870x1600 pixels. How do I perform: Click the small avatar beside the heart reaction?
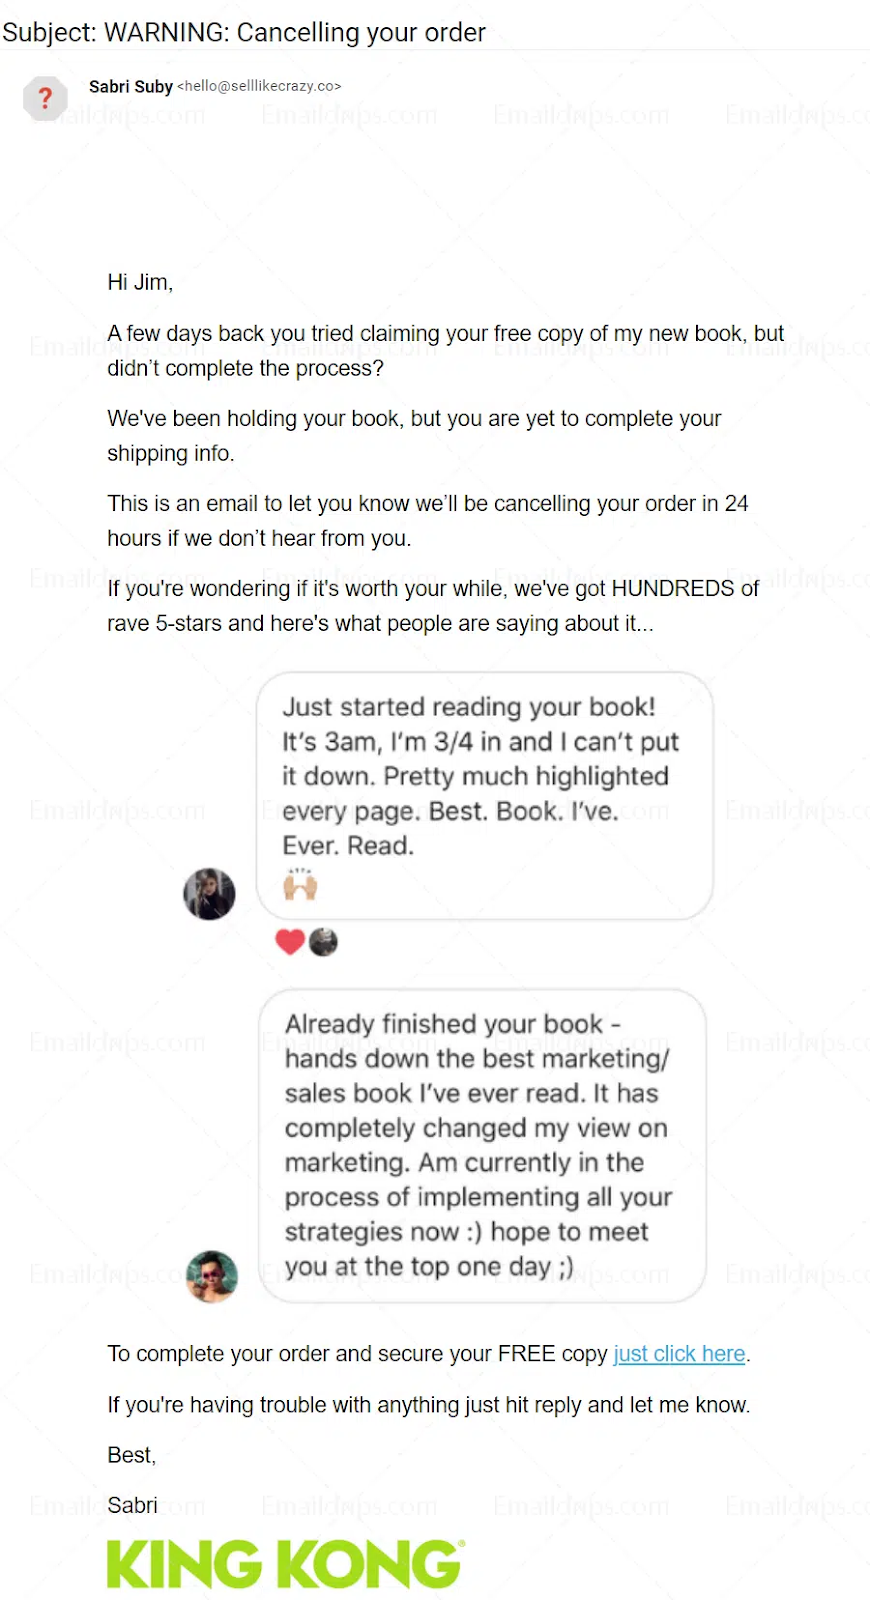[323, 942]
